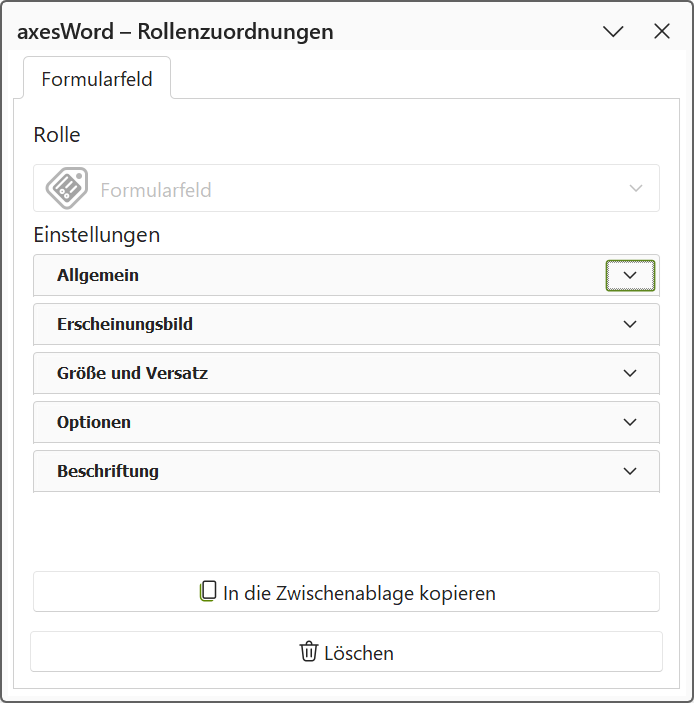694x703 pixels.
Task: Click the Rolle heading text
Action: [57, 135]
